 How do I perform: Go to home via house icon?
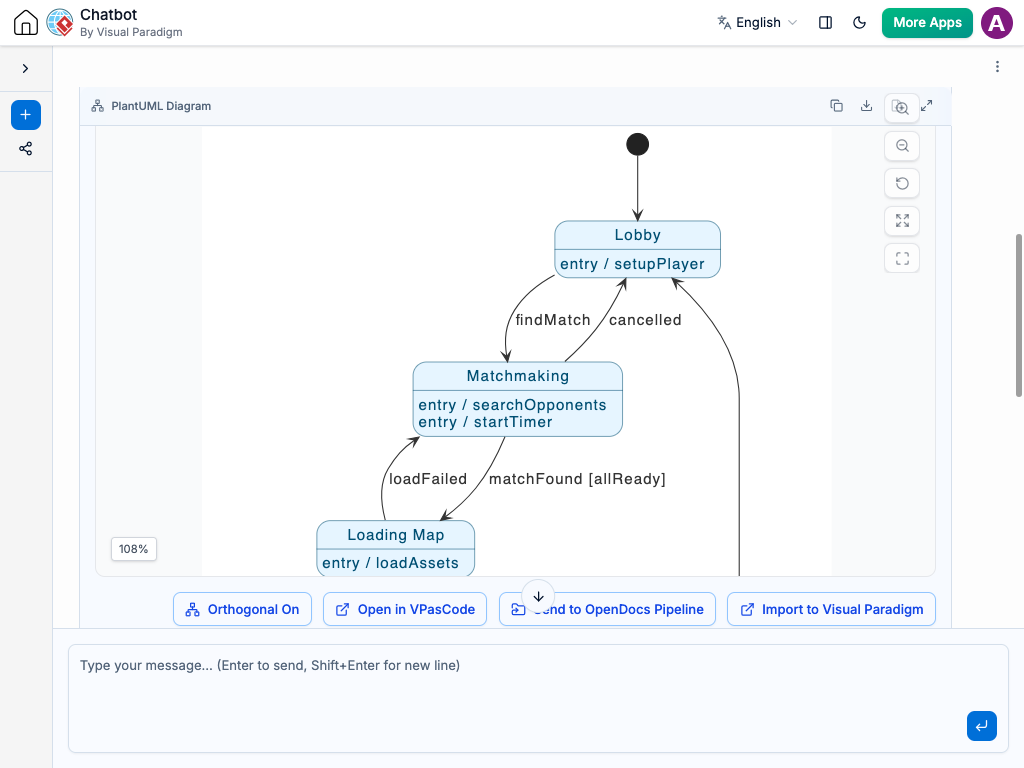coord(25,22)
